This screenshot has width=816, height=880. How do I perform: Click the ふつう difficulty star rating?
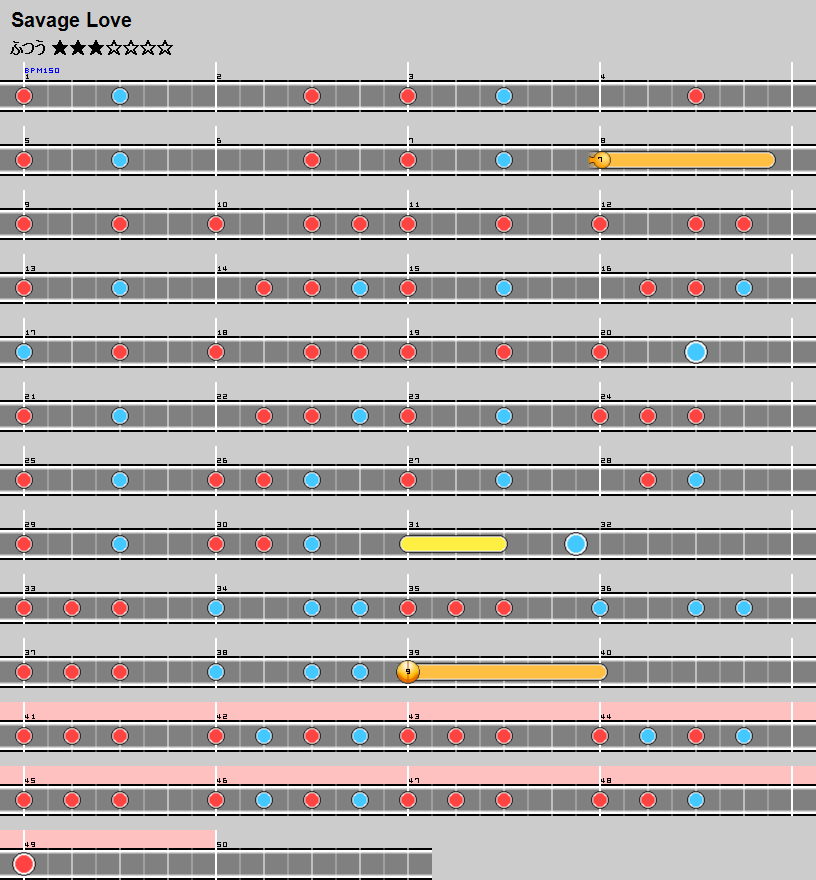(91, 47)
